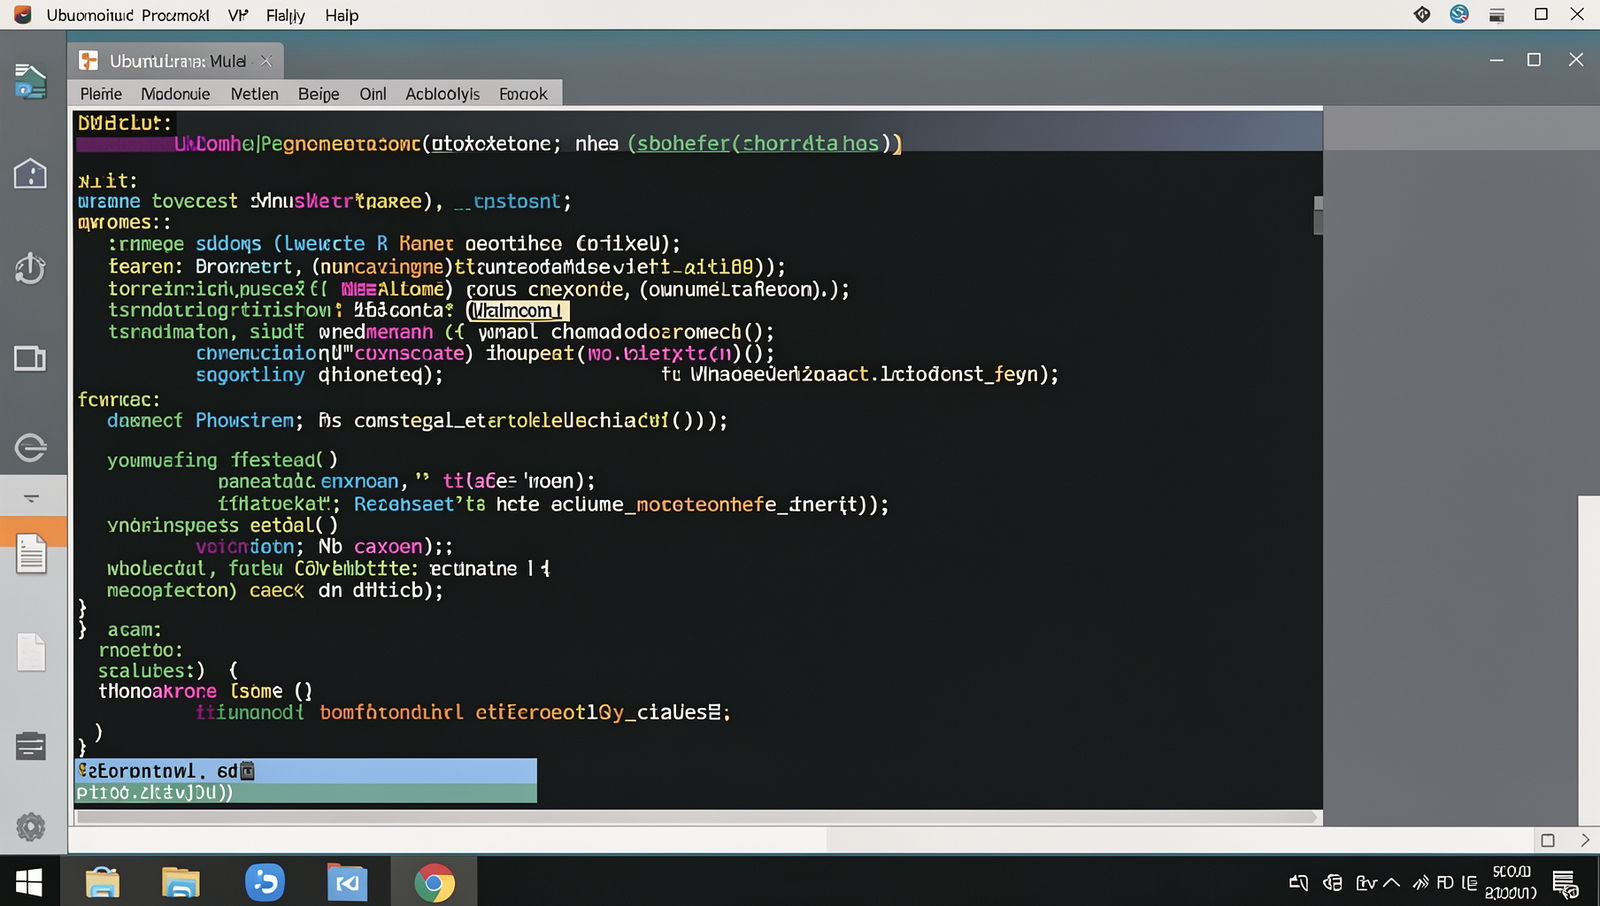Click the network globe tray icon

(1332, 882)
